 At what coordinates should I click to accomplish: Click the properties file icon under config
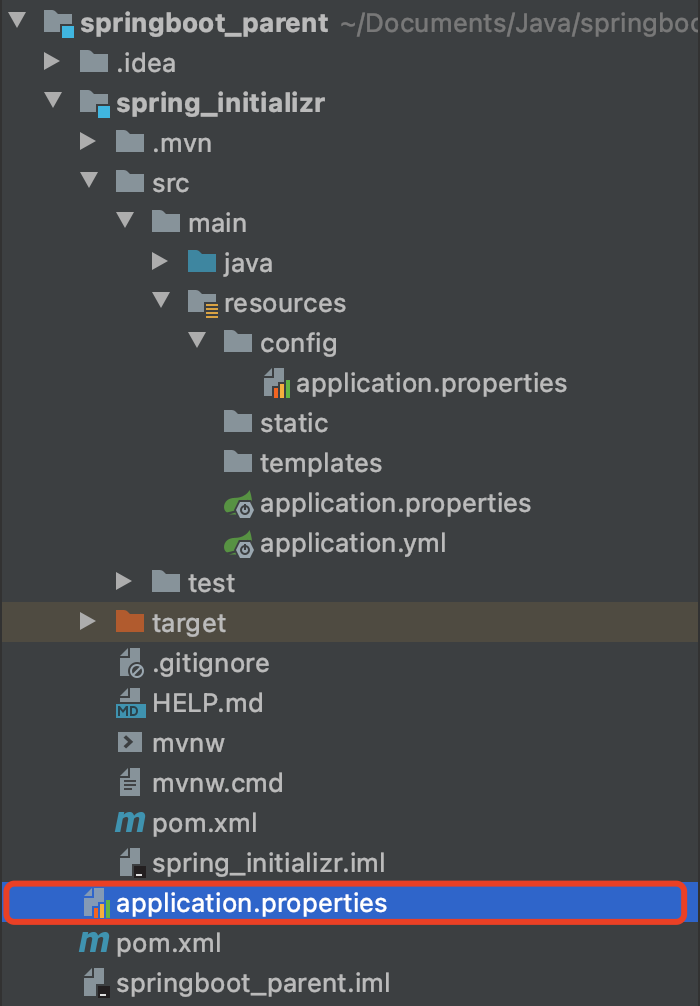coord(277,382)
